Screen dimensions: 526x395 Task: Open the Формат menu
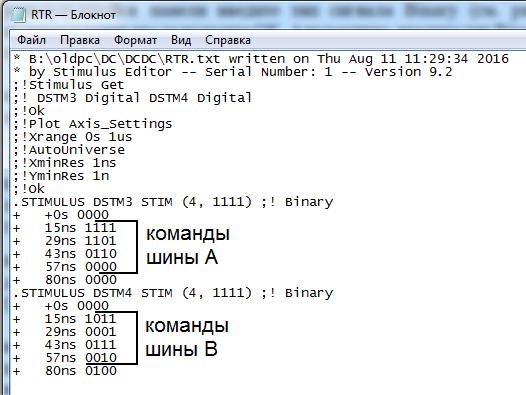[136, 40]
